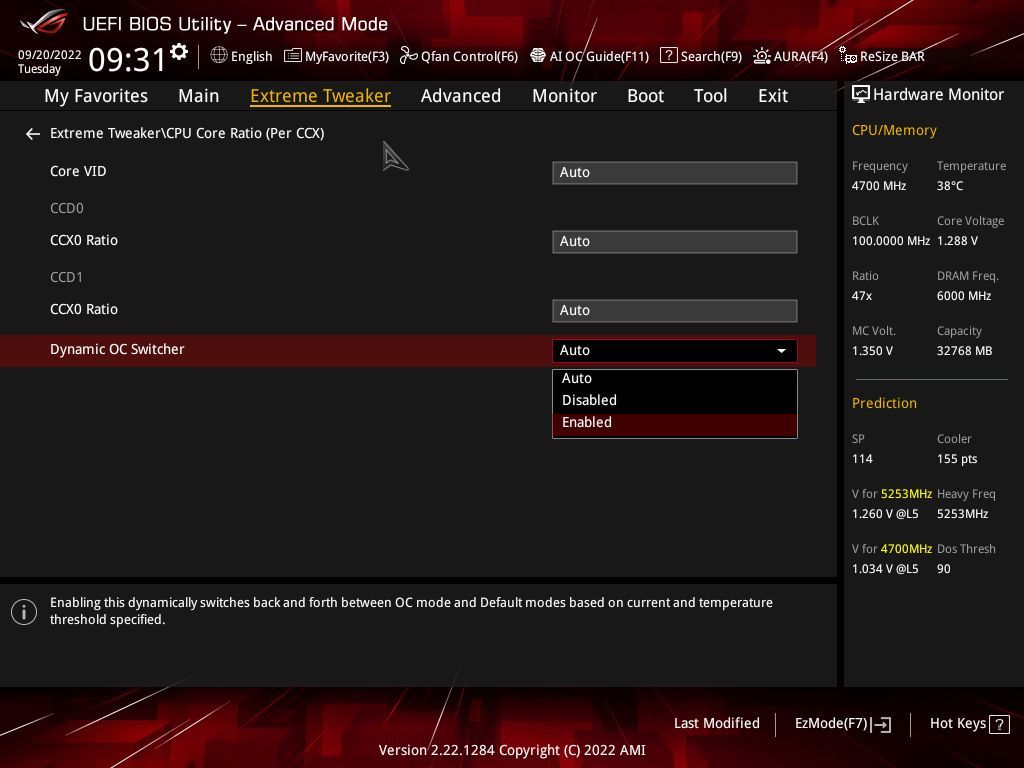Image resolution: width=1024 pixels, height=768 pixels.
Task: Click the globe language icon
Action: tap(219, 56)
